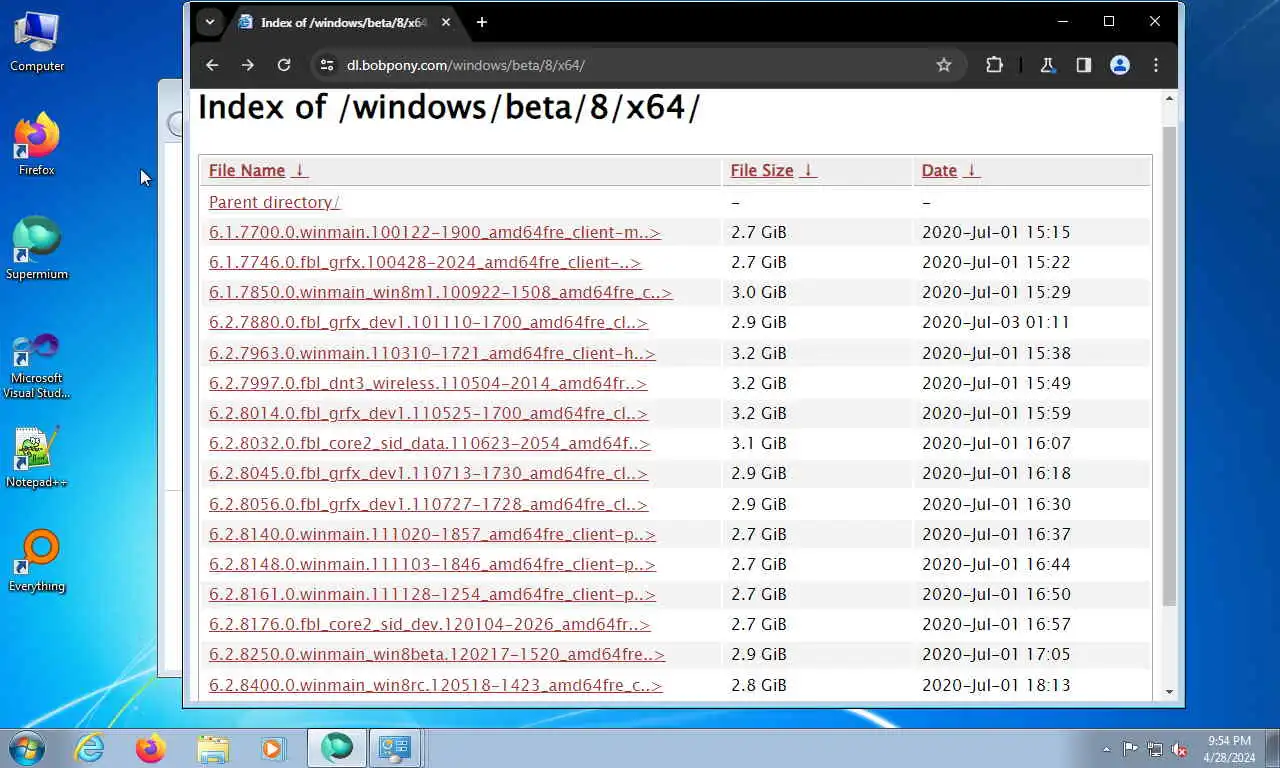
Task: View site information icon in address bar
Action: coord(326,65)
